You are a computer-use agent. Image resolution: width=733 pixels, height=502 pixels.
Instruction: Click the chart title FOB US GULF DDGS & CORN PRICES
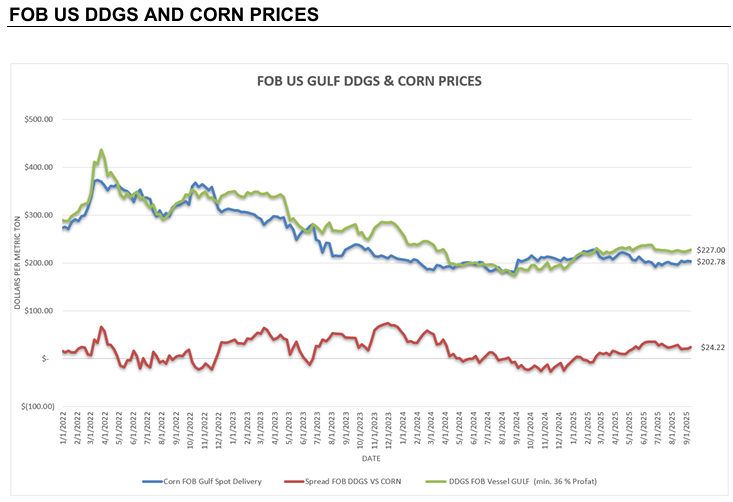[369, 81]
